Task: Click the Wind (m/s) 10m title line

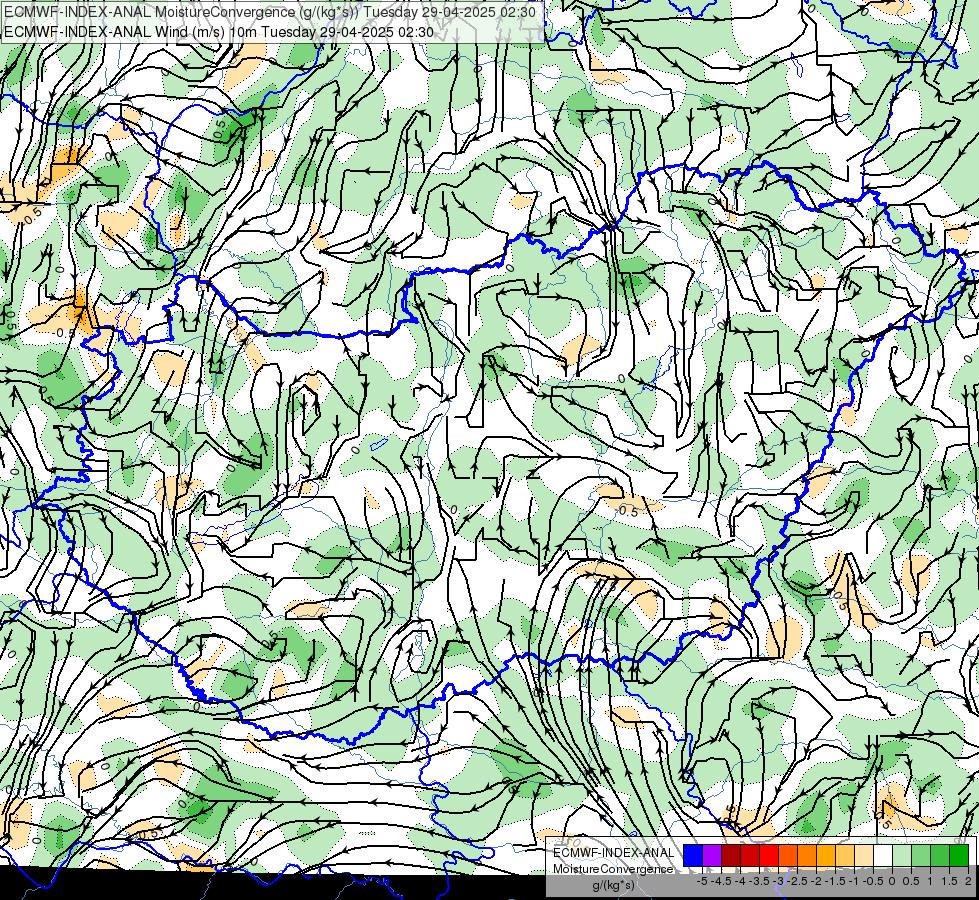Action: click(x=219, y=31)
